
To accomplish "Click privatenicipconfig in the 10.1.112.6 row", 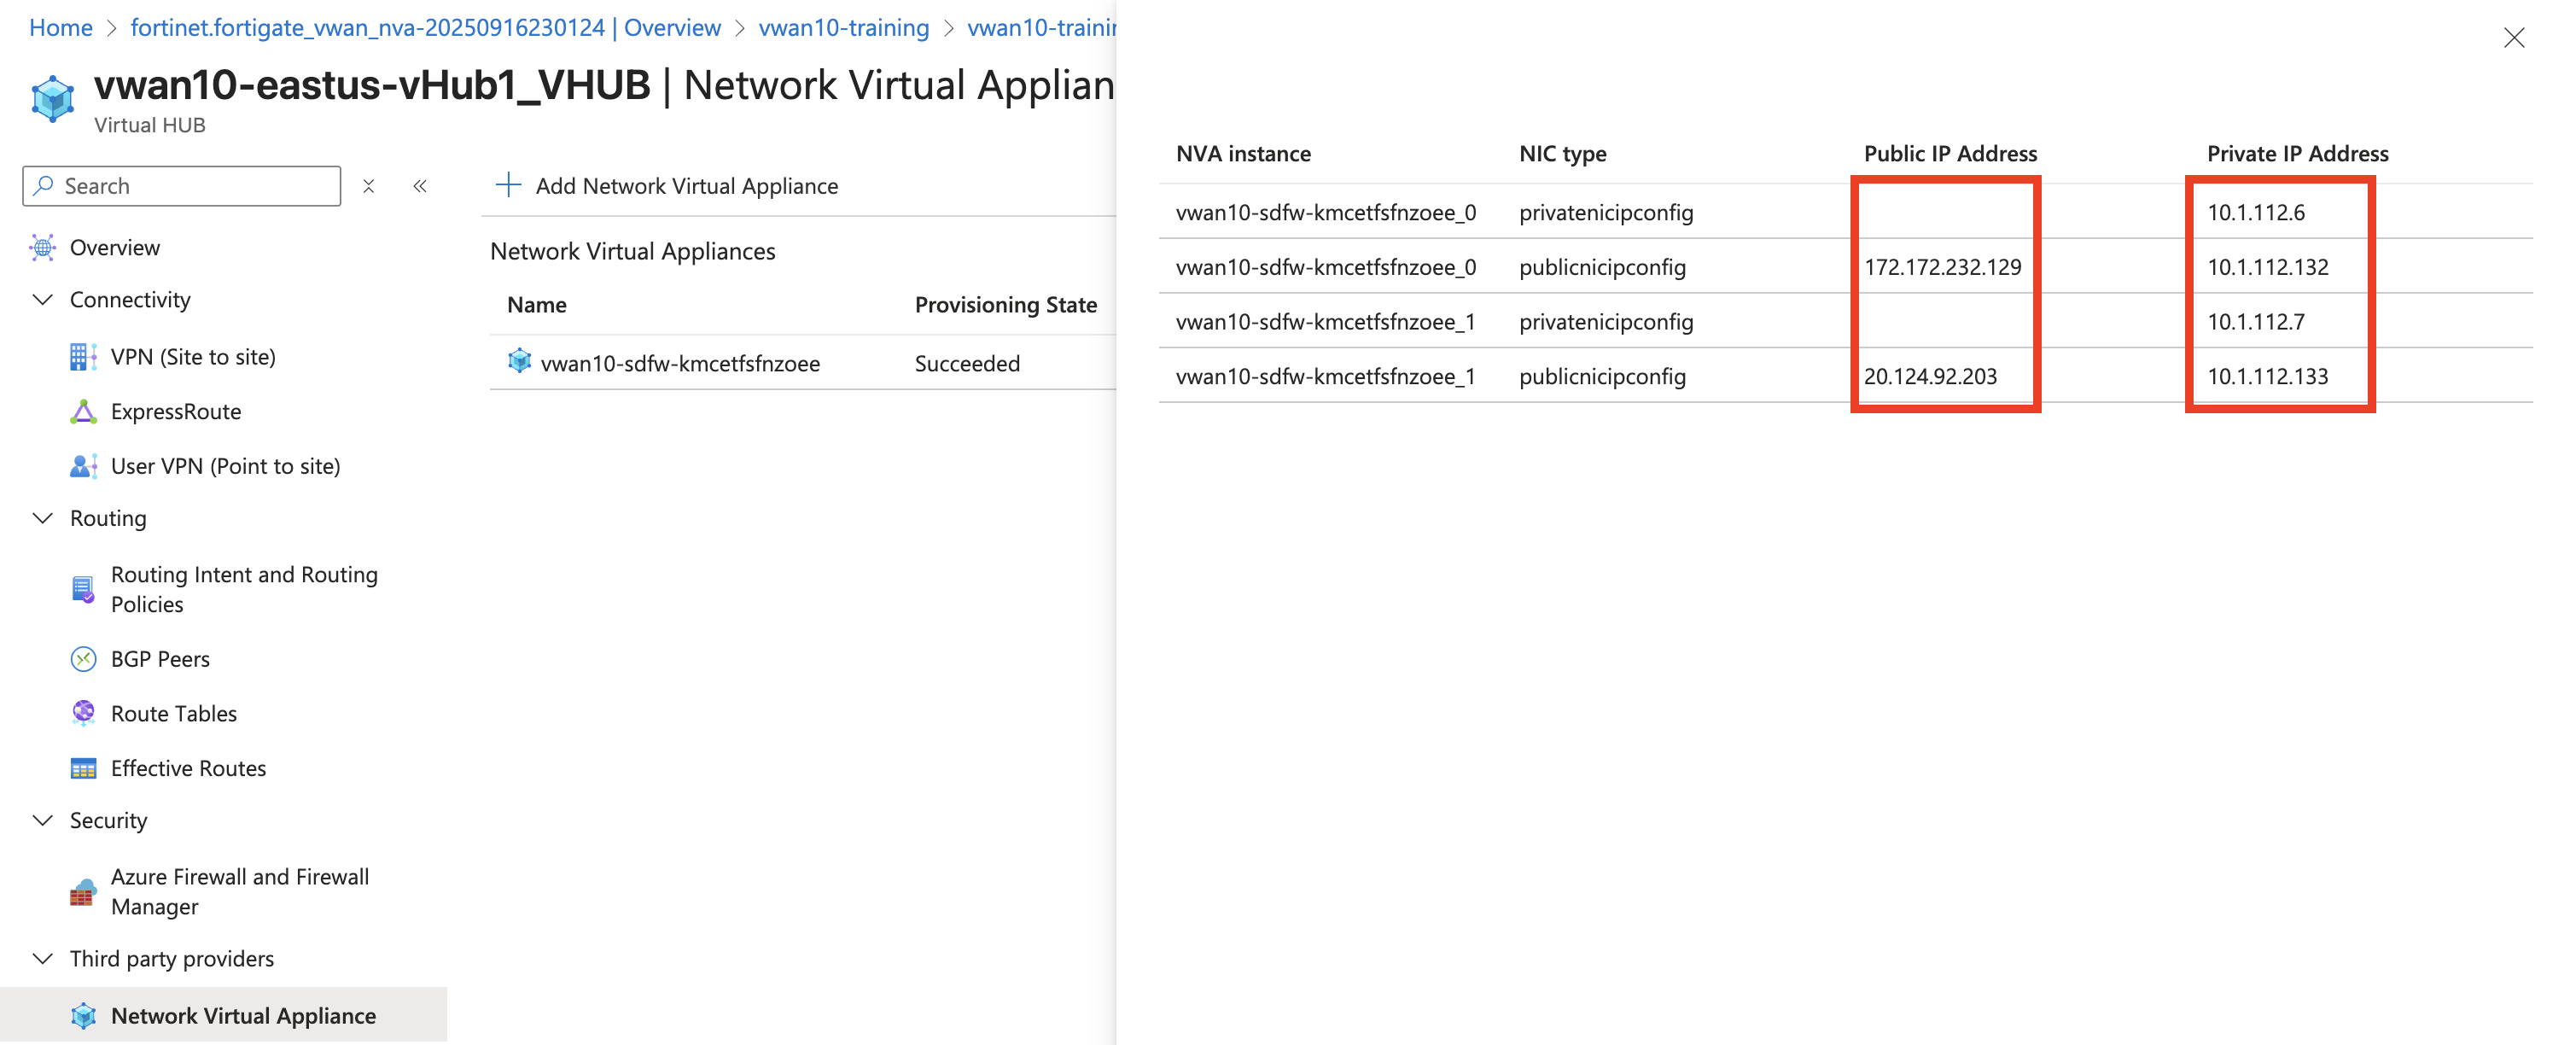I will coord(1606,212).
